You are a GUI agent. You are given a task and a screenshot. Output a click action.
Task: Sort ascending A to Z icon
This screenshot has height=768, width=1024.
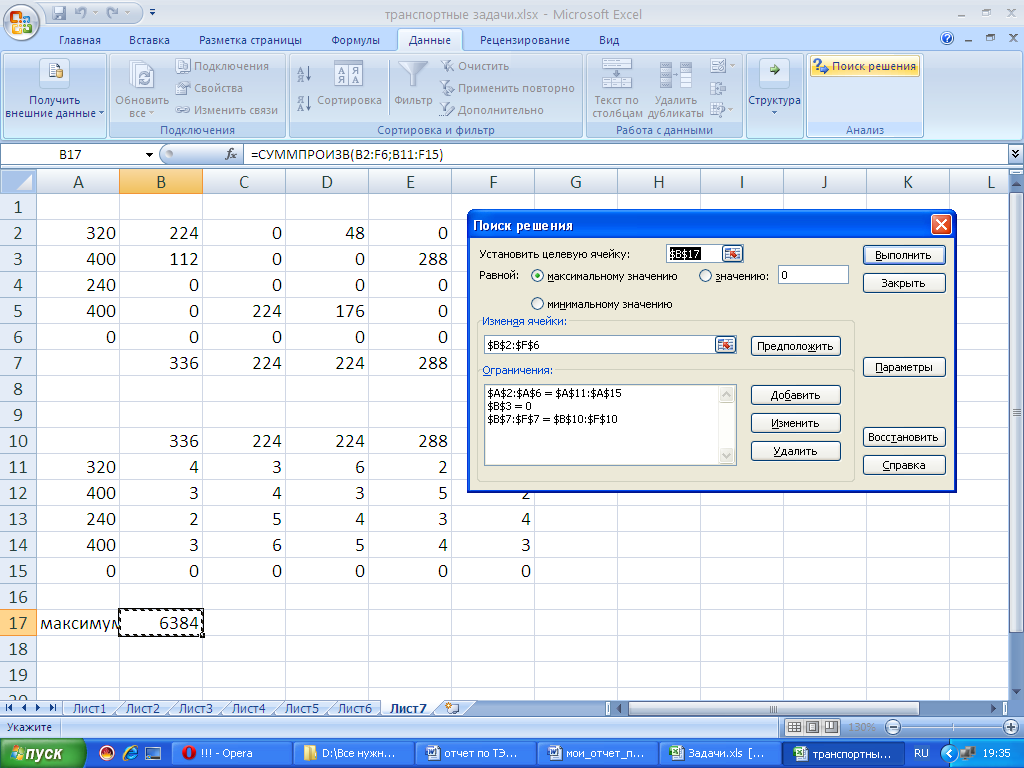tap(304, 74)
